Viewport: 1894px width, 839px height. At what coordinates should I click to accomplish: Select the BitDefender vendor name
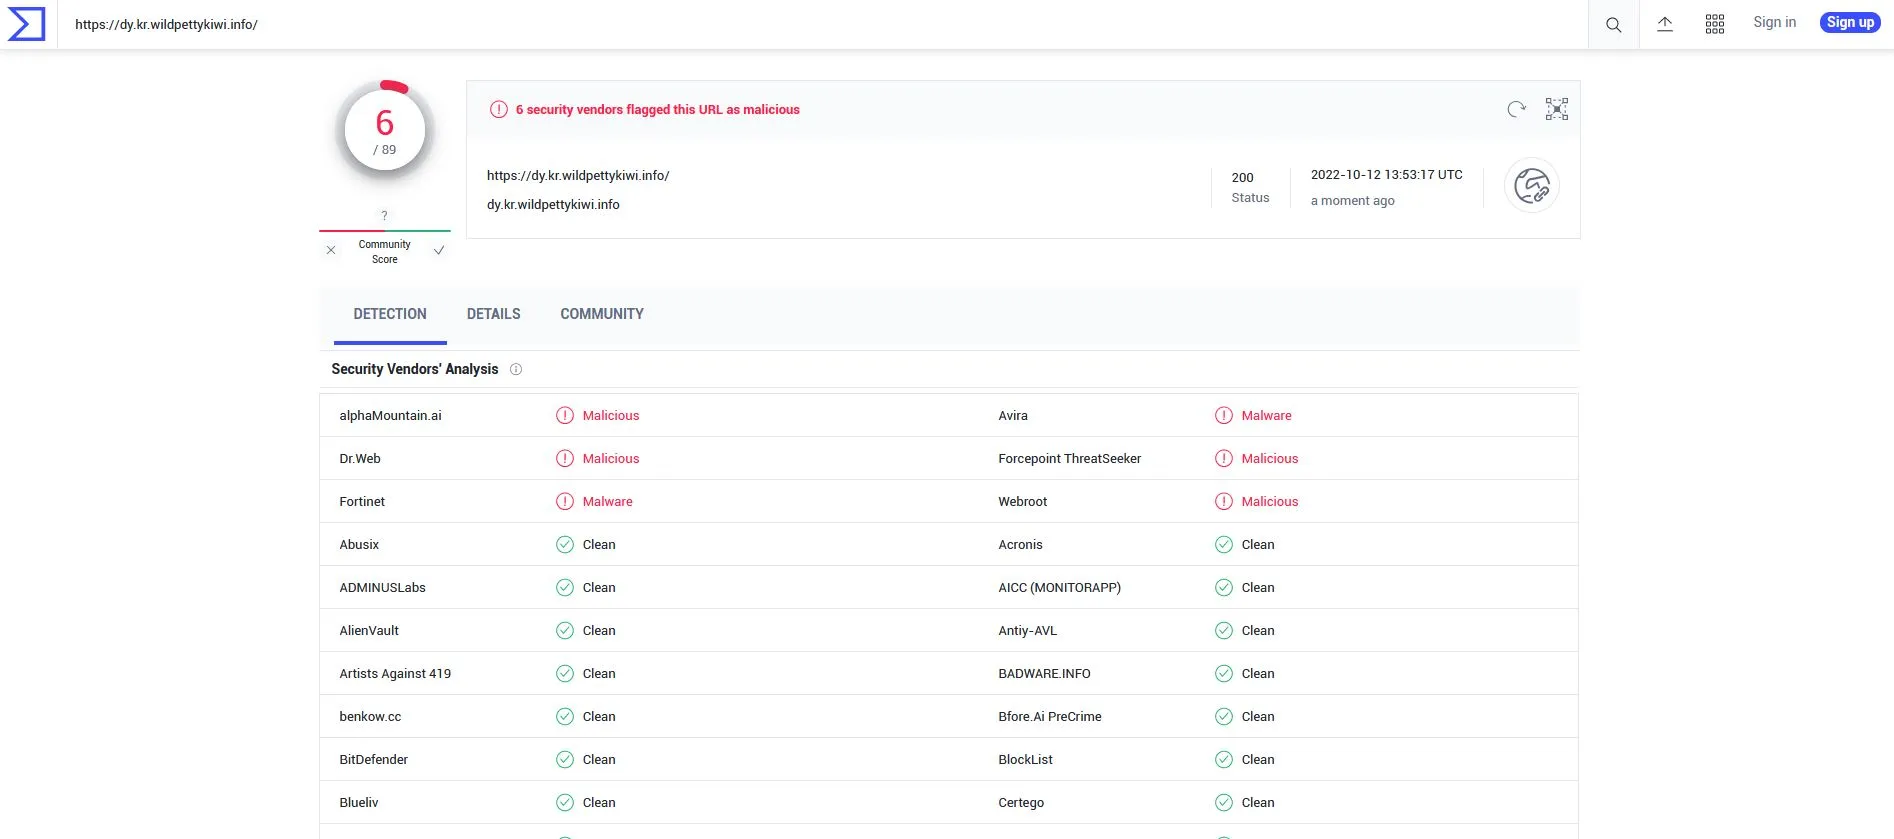(x=373, y=759)
